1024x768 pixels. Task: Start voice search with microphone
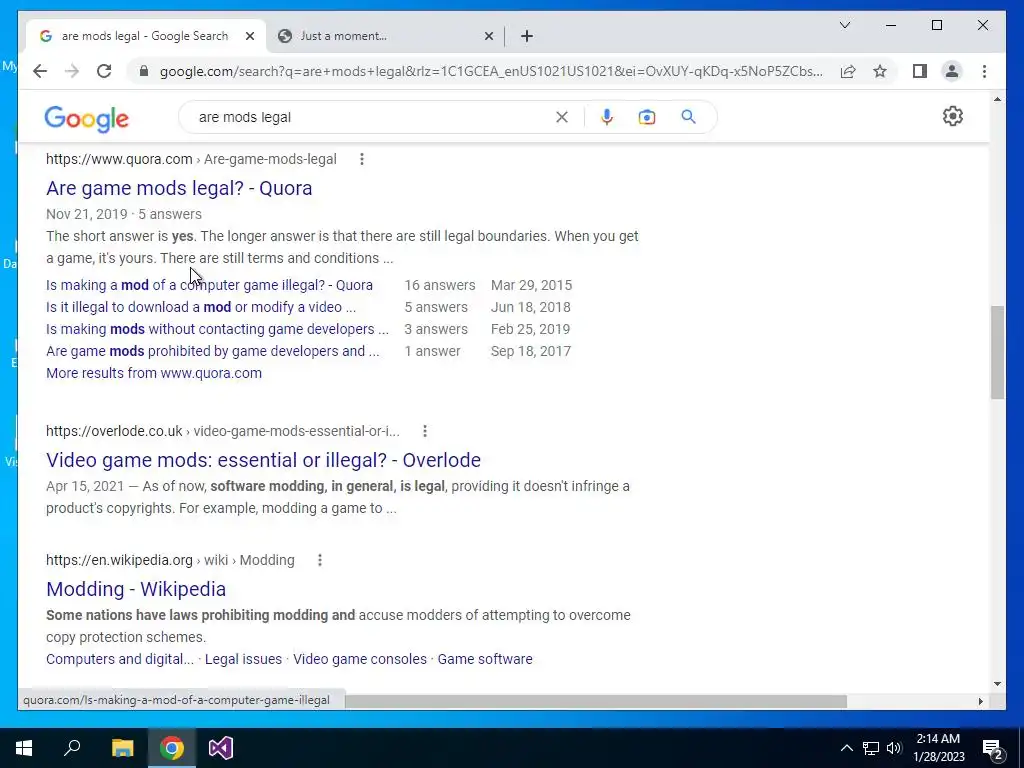607,117
